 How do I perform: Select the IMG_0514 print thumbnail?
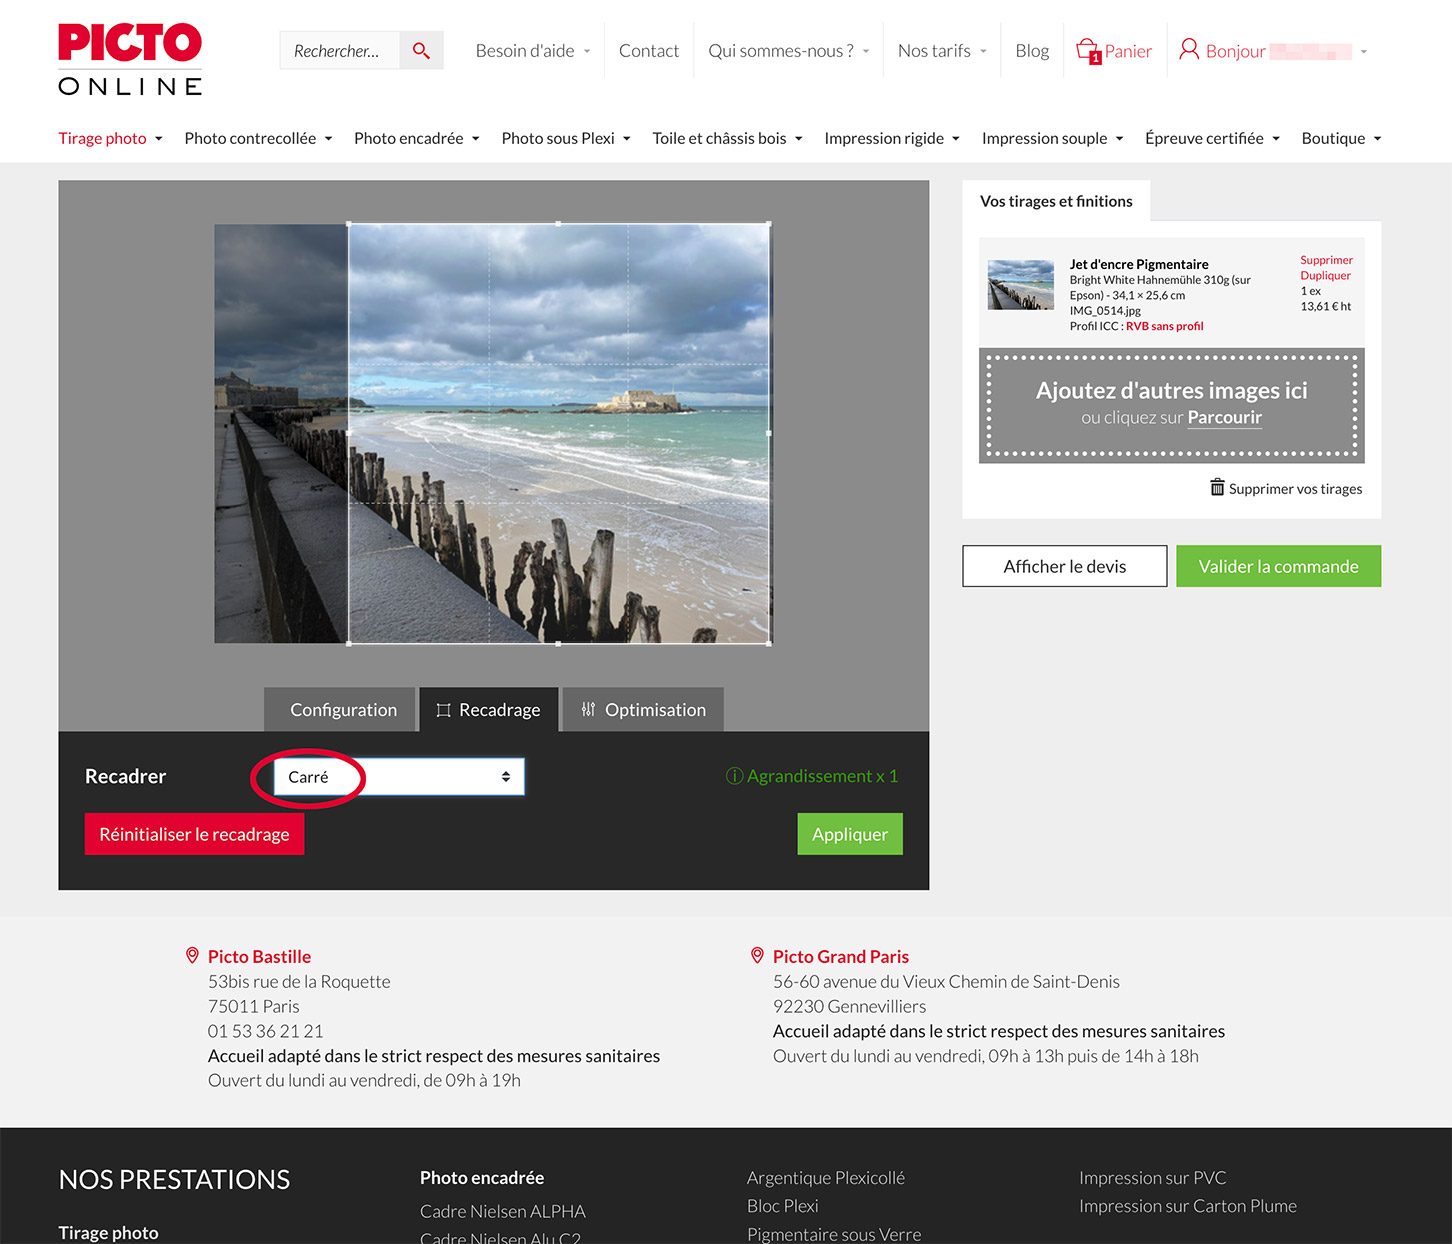(x=1020, y=285)
